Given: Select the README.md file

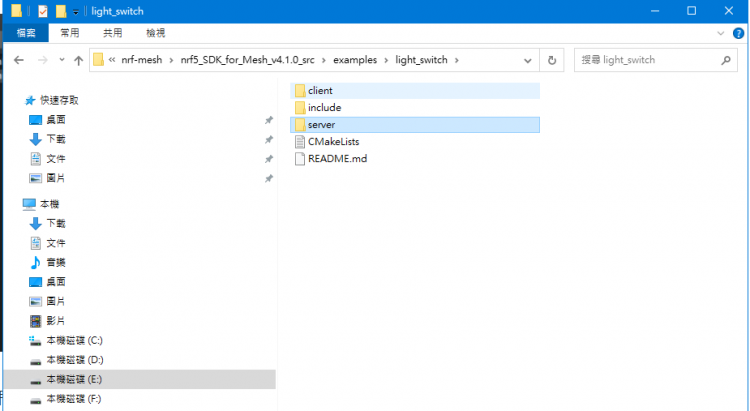Looking at the screenshot, I should pos(337,159).
